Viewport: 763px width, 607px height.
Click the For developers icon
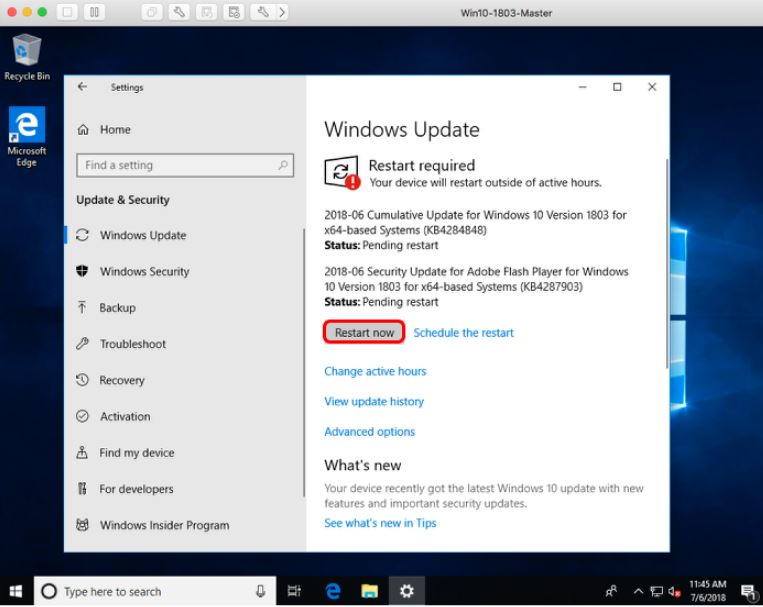click(82, 488)
